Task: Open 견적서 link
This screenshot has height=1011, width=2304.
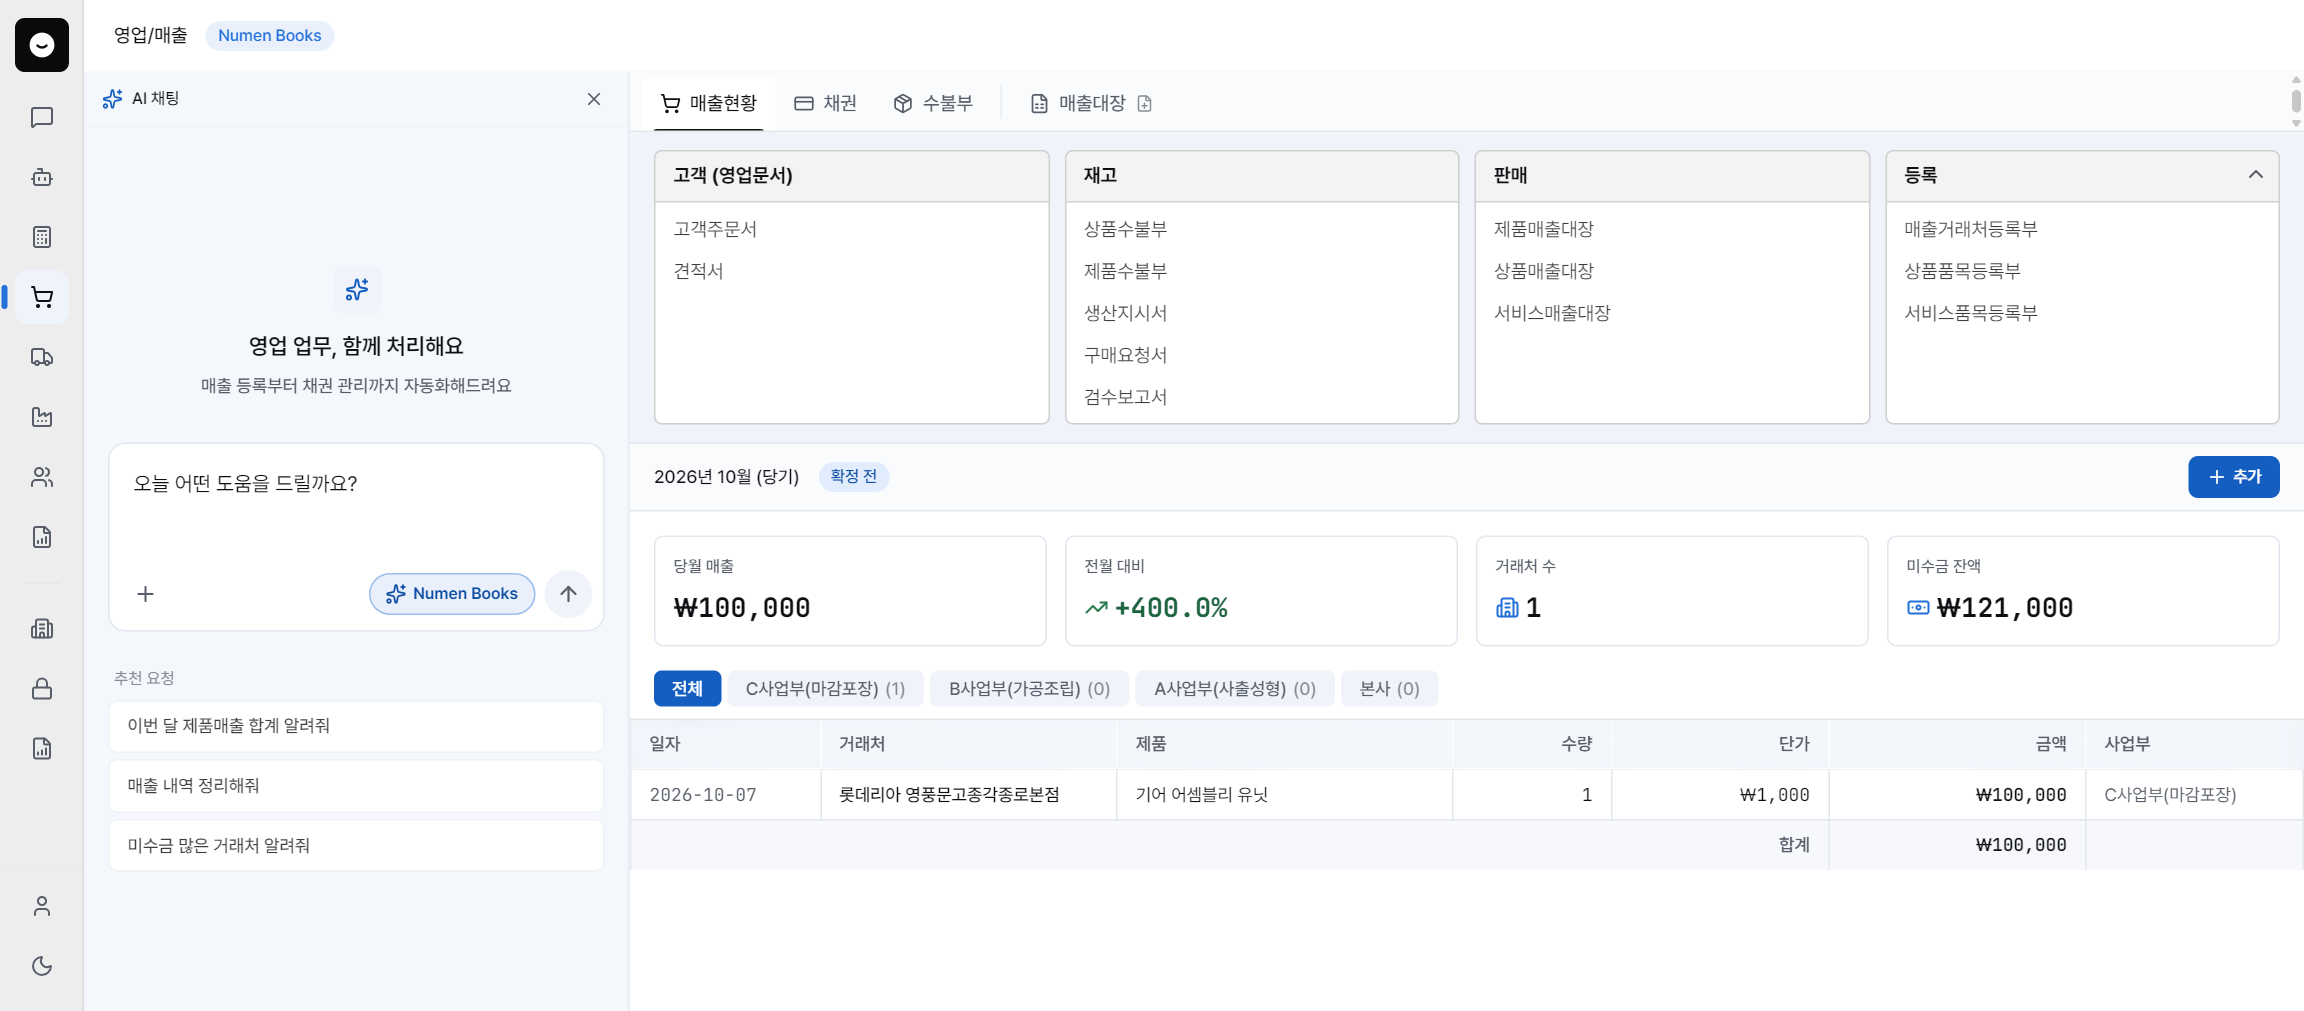Action: coord(698,271)
